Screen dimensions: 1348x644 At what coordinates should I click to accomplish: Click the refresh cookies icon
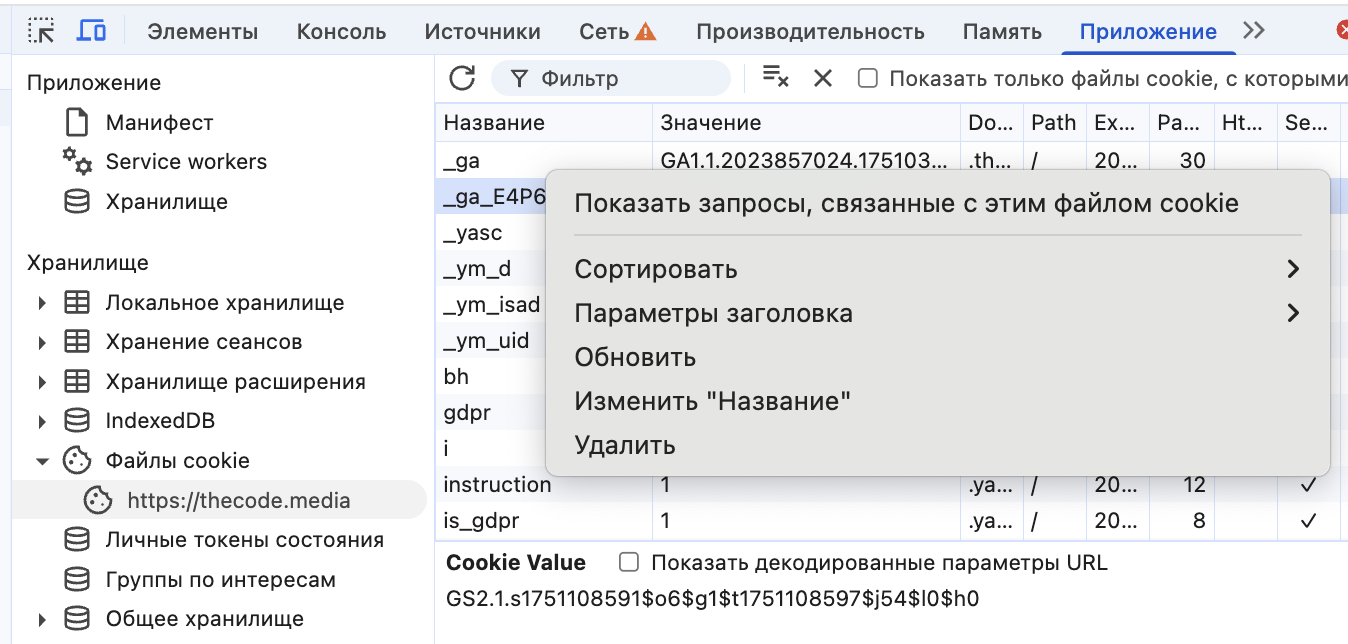462,78
